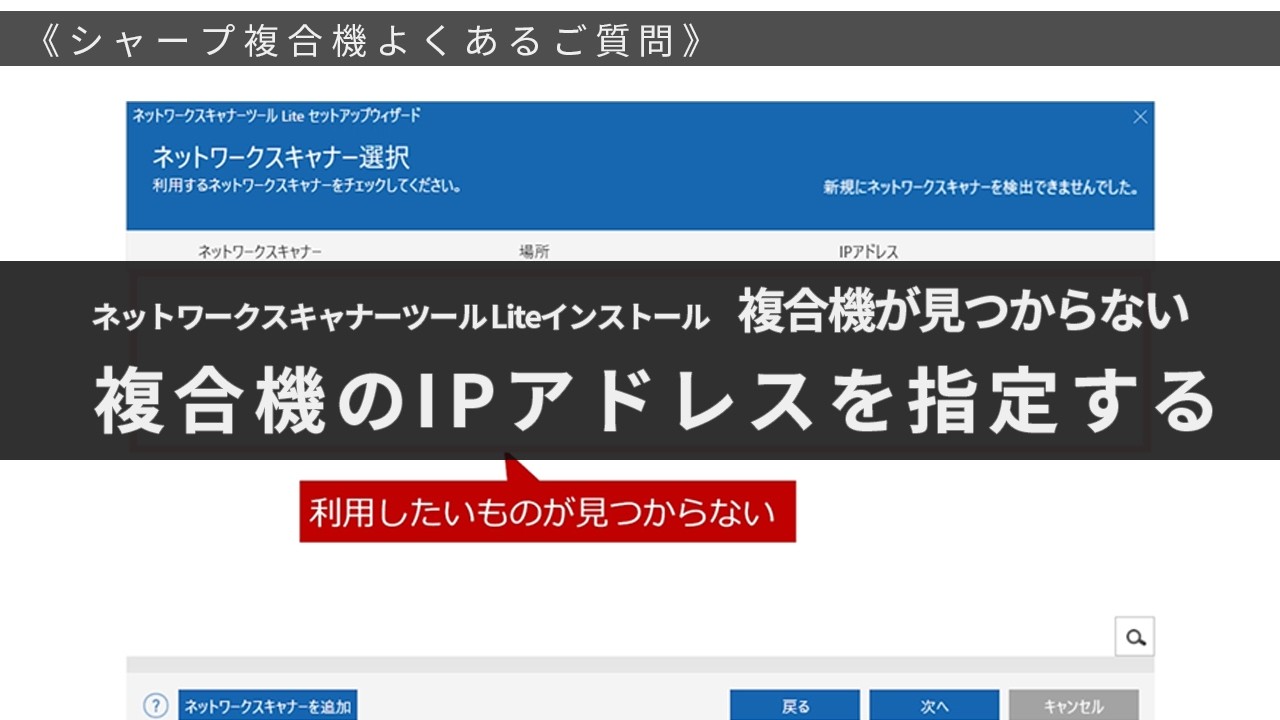Select the IPアドレス column header
Image resolution: width=1280 pixels, height=720 pixels.
coord(868,252)
